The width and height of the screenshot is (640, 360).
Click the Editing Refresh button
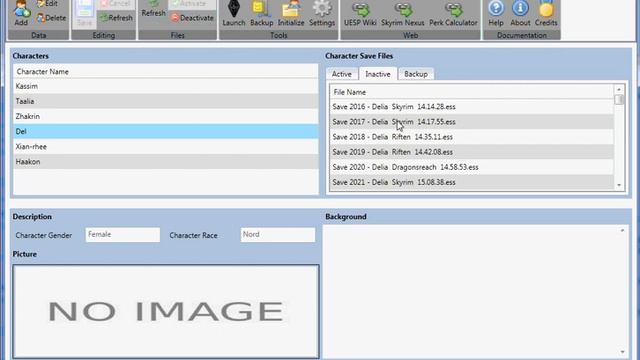pyautogui.click(x=116, y=18)
